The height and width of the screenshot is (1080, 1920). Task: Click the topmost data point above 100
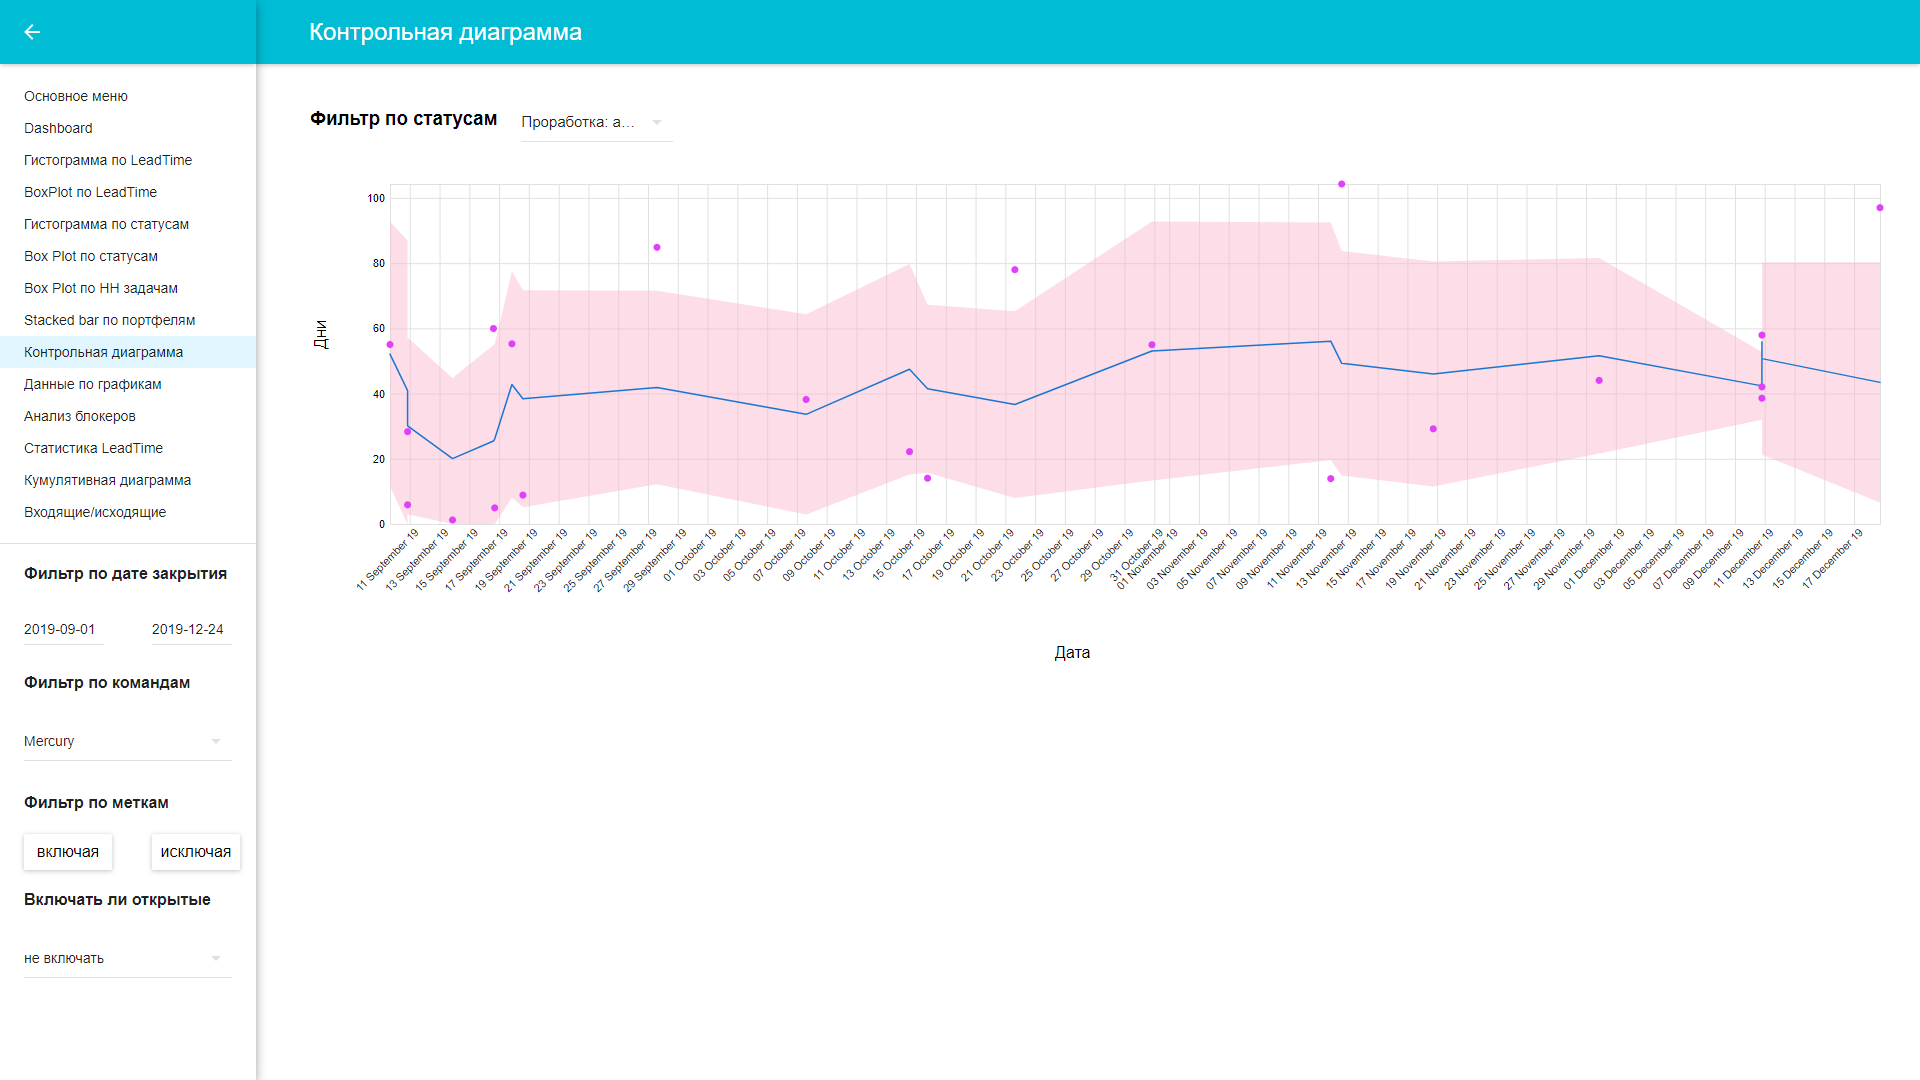[1341, 184]
